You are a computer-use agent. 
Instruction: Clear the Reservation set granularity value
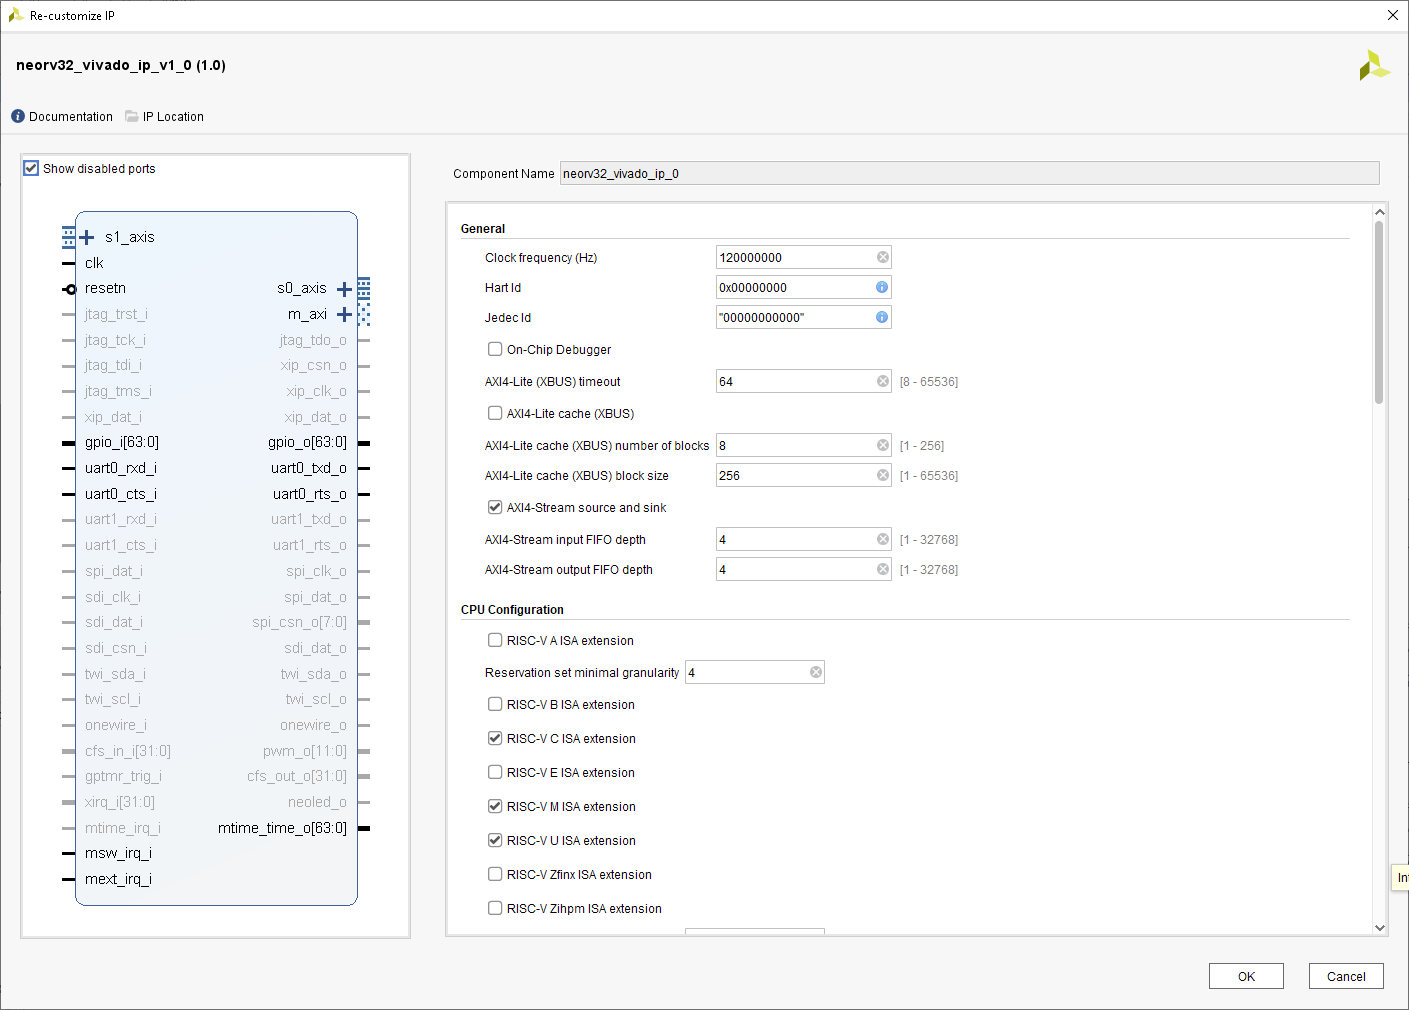pos(816,672)
